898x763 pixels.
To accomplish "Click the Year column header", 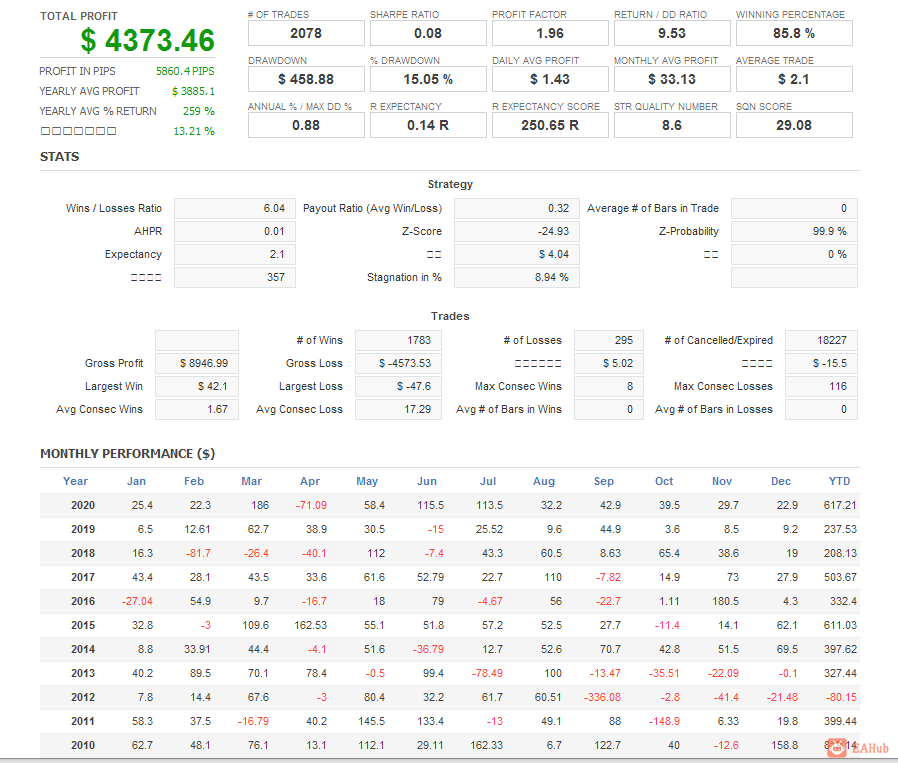I will click(x=76, y=481).
